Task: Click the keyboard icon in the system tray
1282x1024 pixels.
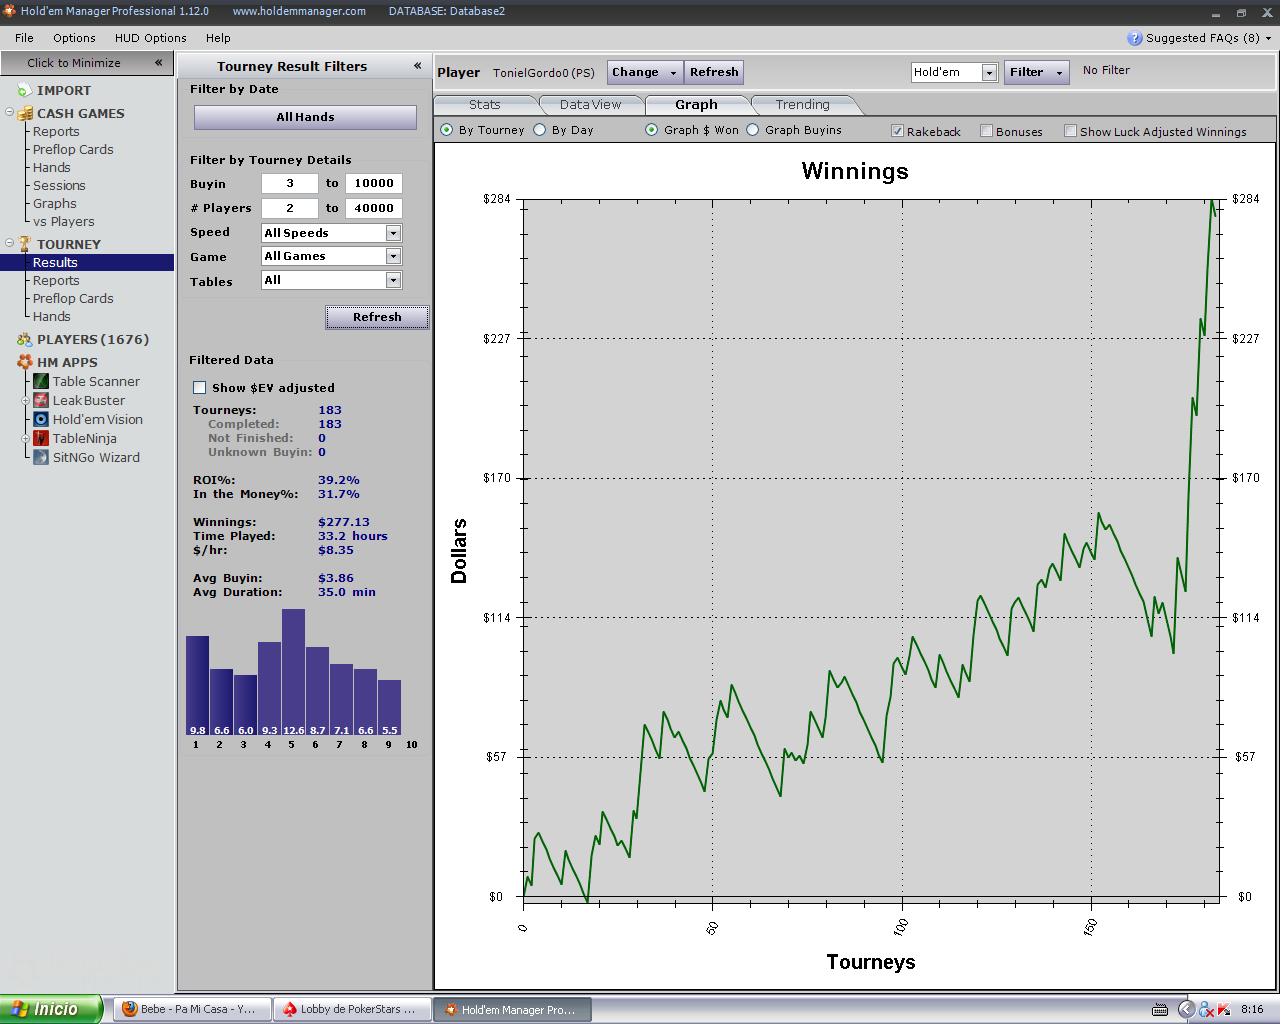Action: (1160, 1009)
